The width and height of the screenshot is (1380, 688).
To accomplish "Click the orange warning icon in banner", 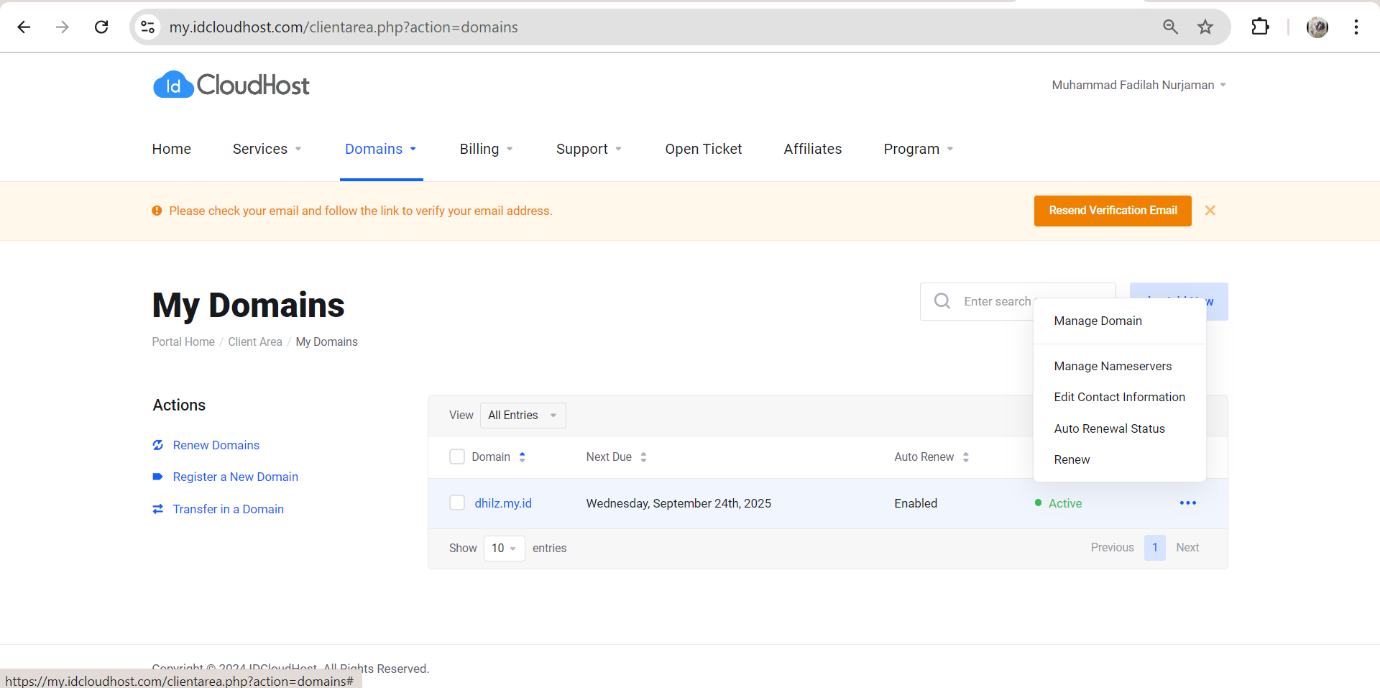I will coord(157,211).
